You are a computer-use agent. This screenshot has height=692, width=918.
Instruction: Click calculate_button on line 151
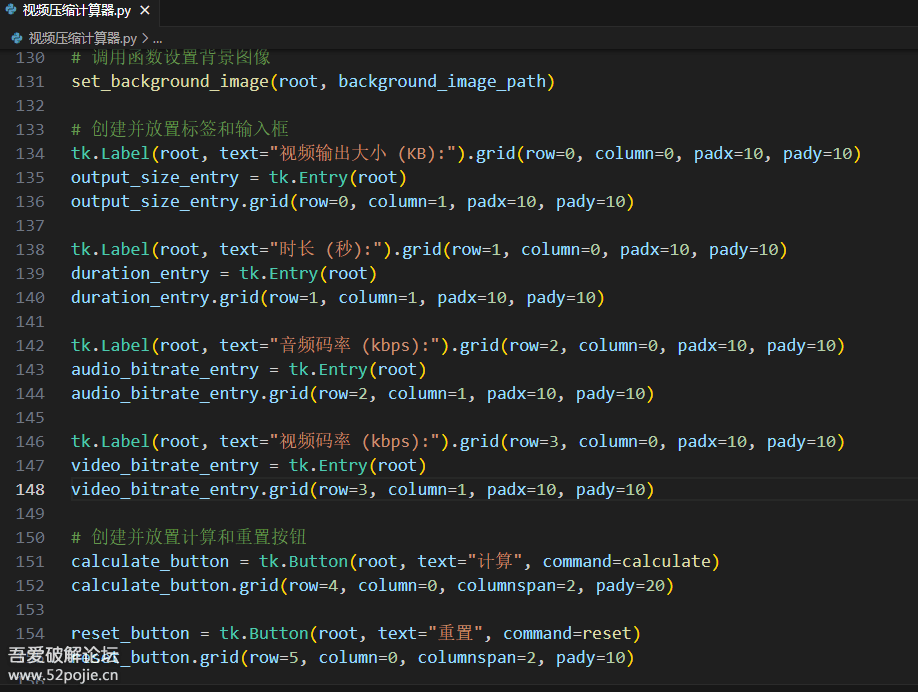[150, 562]
